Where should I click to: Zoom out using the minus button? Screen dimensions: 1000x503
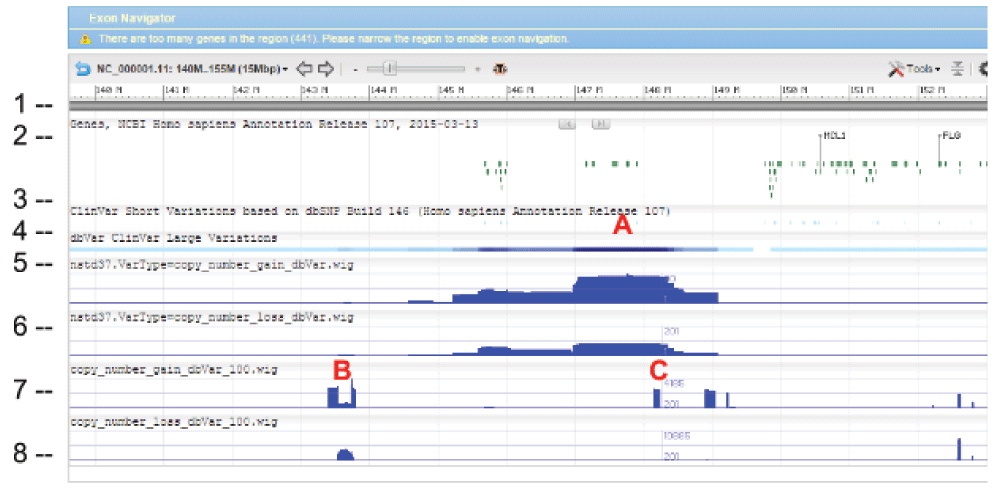coord(356,69)
